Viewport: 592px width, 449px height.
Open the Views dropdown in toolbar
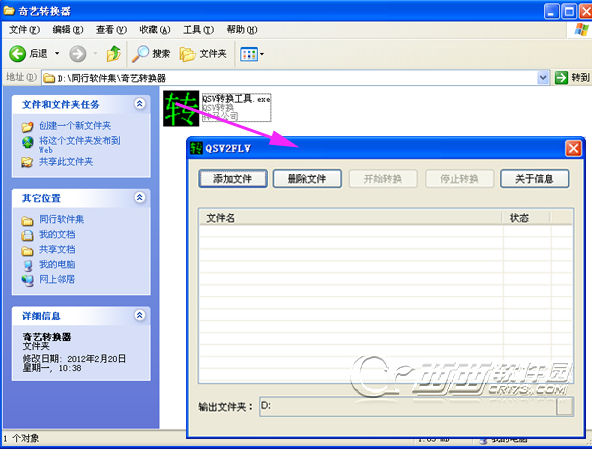pos(252,54)
